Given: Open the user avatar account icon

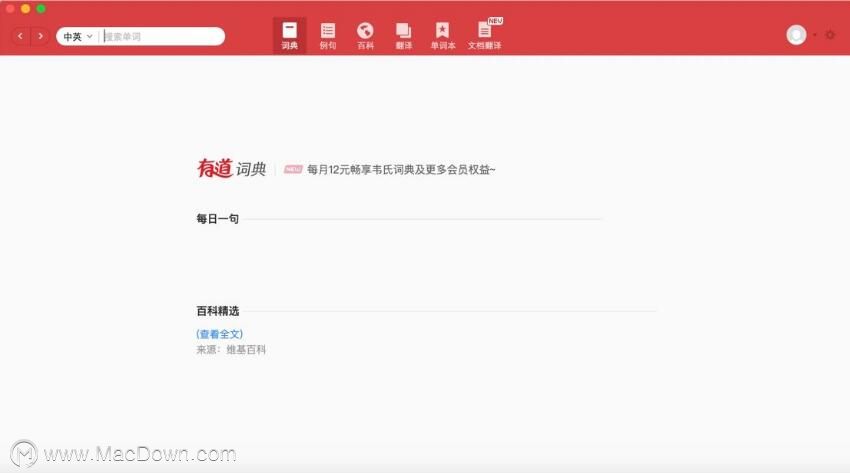Looking at the screenshot, I should coord(796,35).
